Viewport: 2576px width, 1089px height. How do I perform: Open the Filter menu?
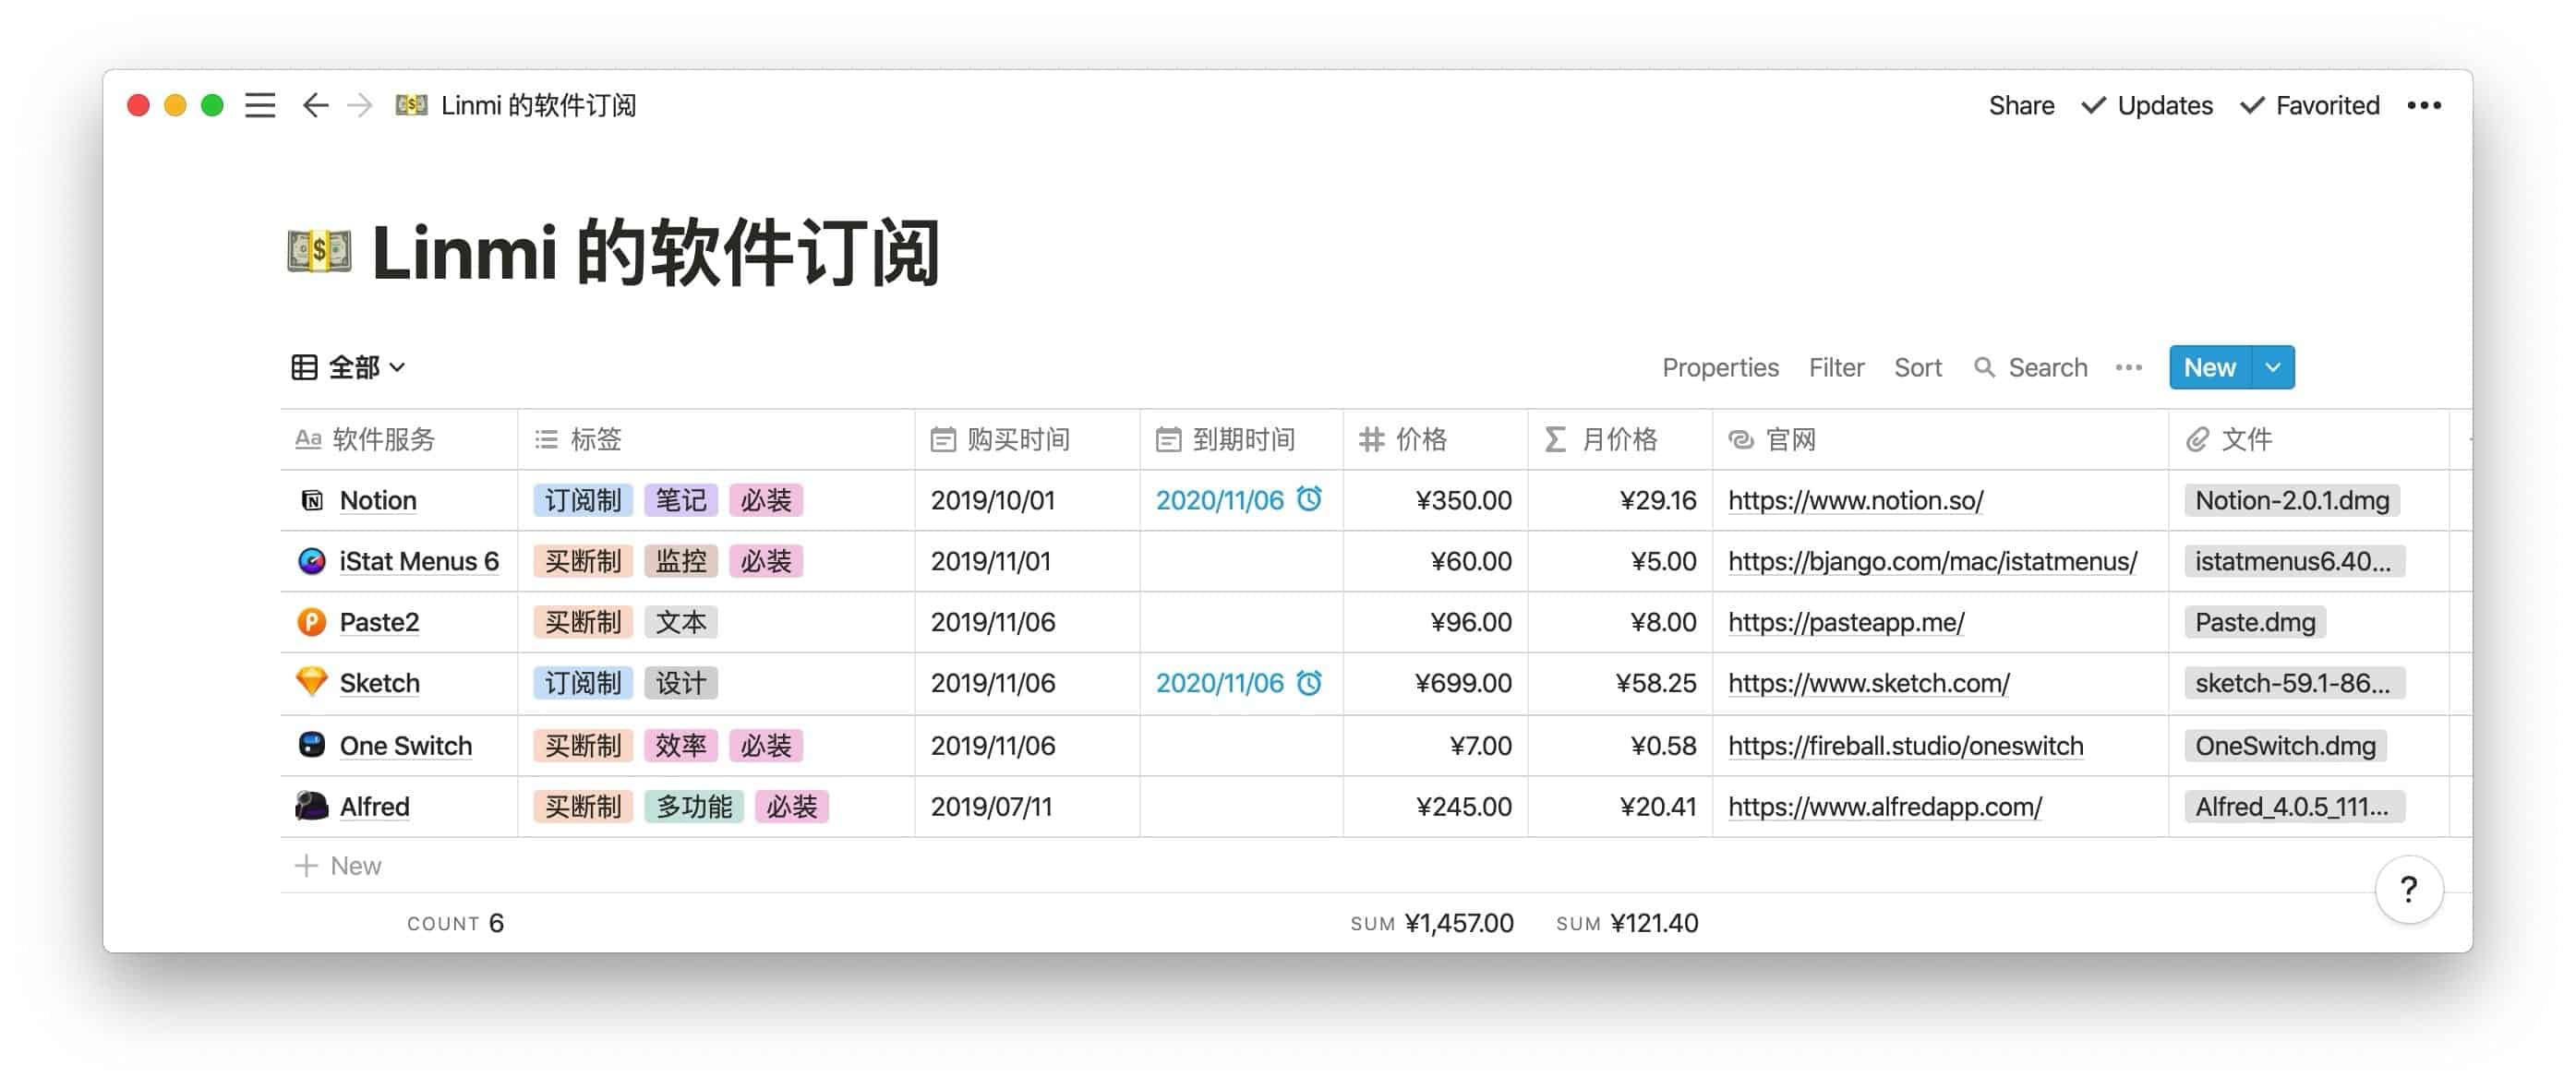pyautogui.click(x=1836, y=367)
